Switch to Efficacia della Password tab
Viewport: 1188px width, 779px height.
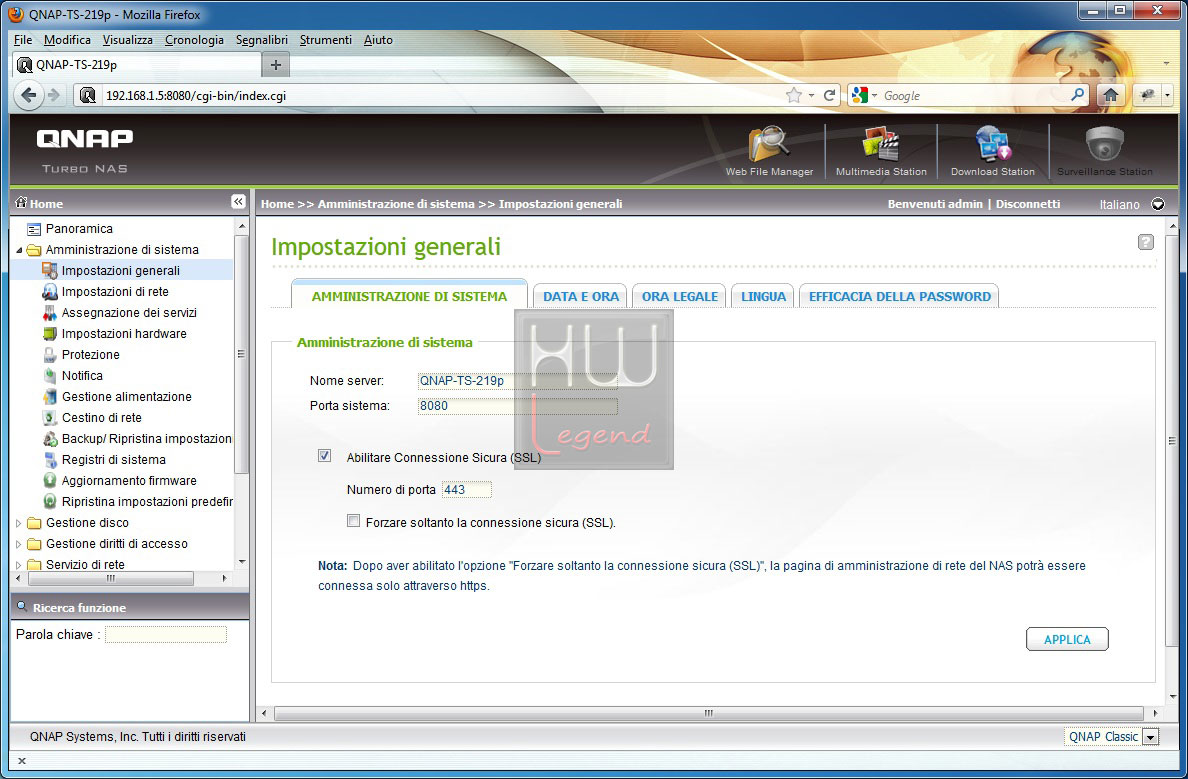899,296
